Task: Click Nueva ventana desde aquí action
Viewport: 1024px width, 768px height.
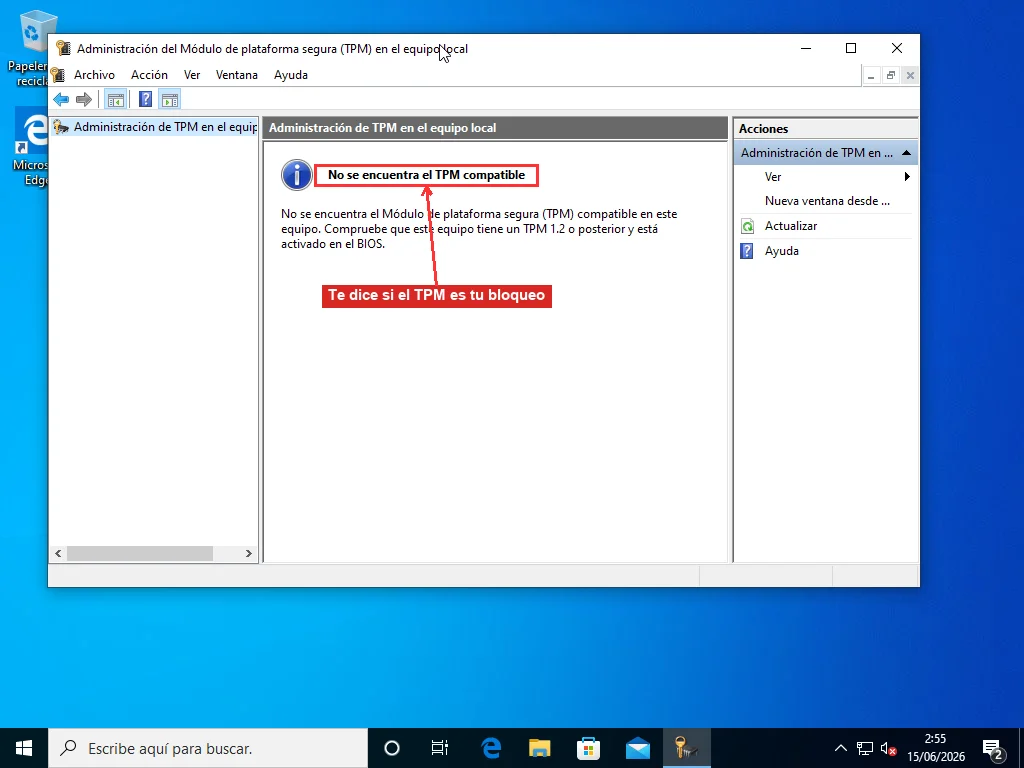Action: coord(827,201)
